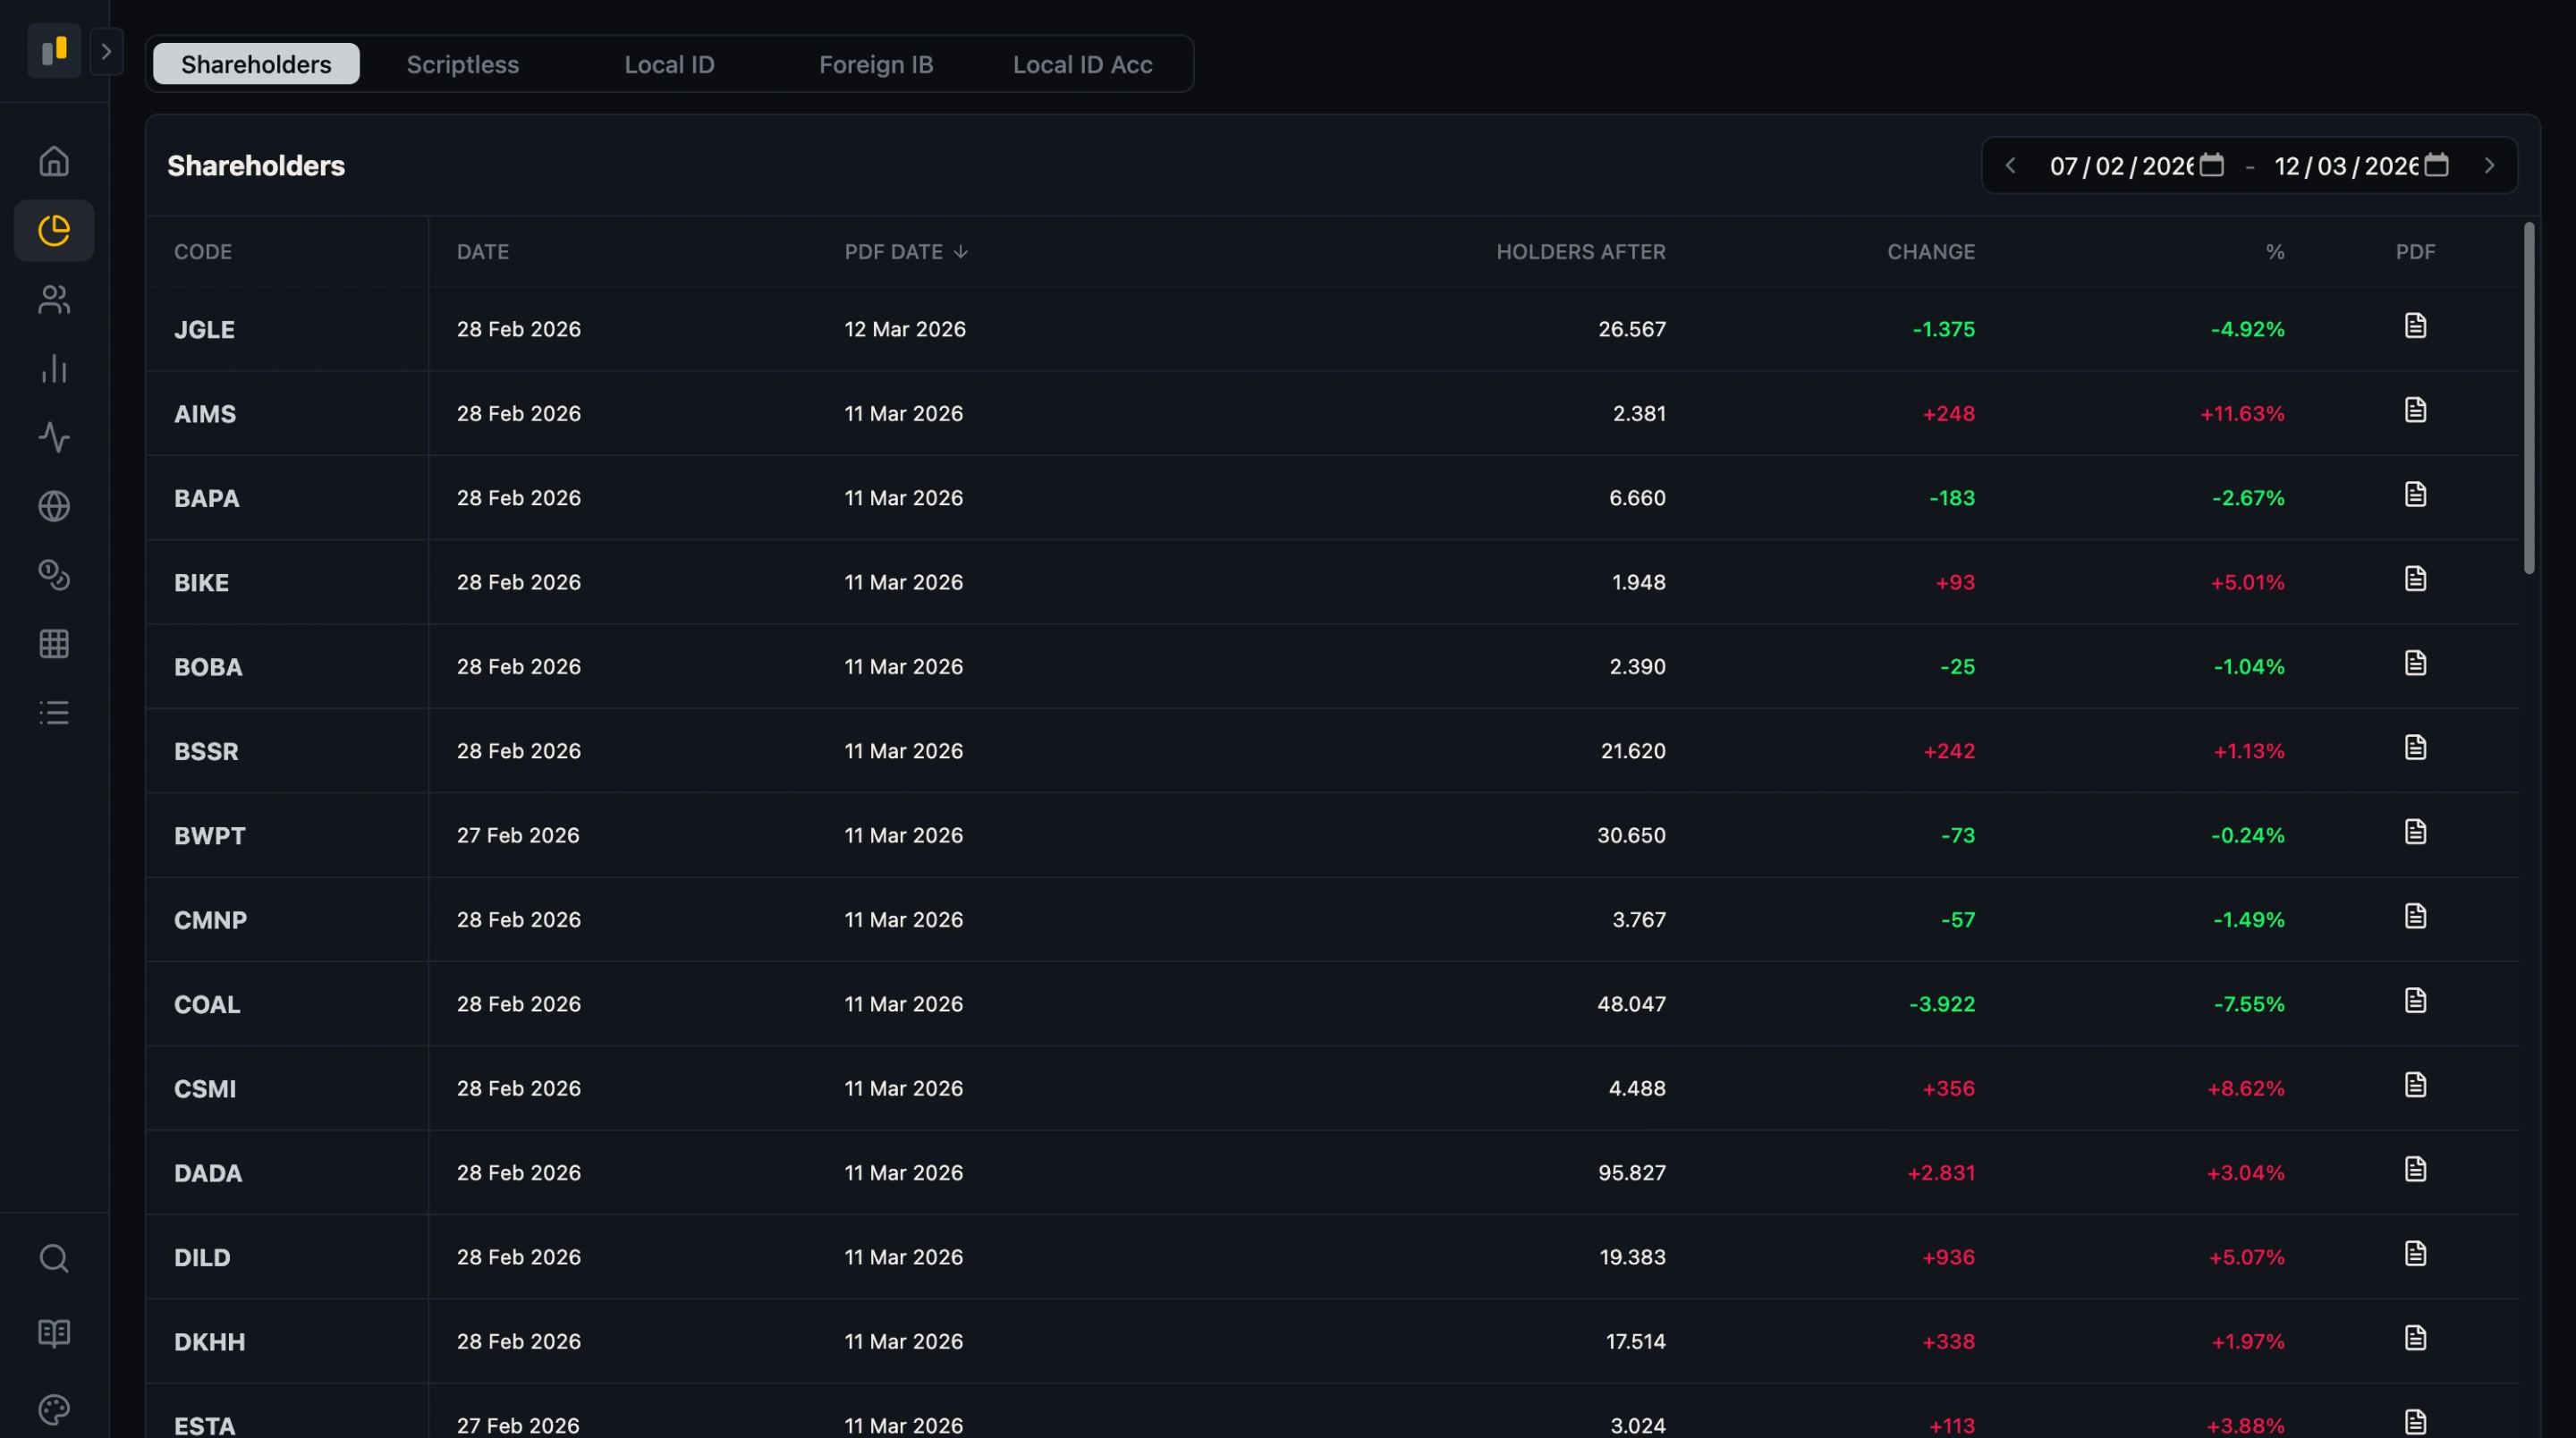Toggle the PDF DATE sort order
The image size is (2576, 1438).
click(905, 251)
